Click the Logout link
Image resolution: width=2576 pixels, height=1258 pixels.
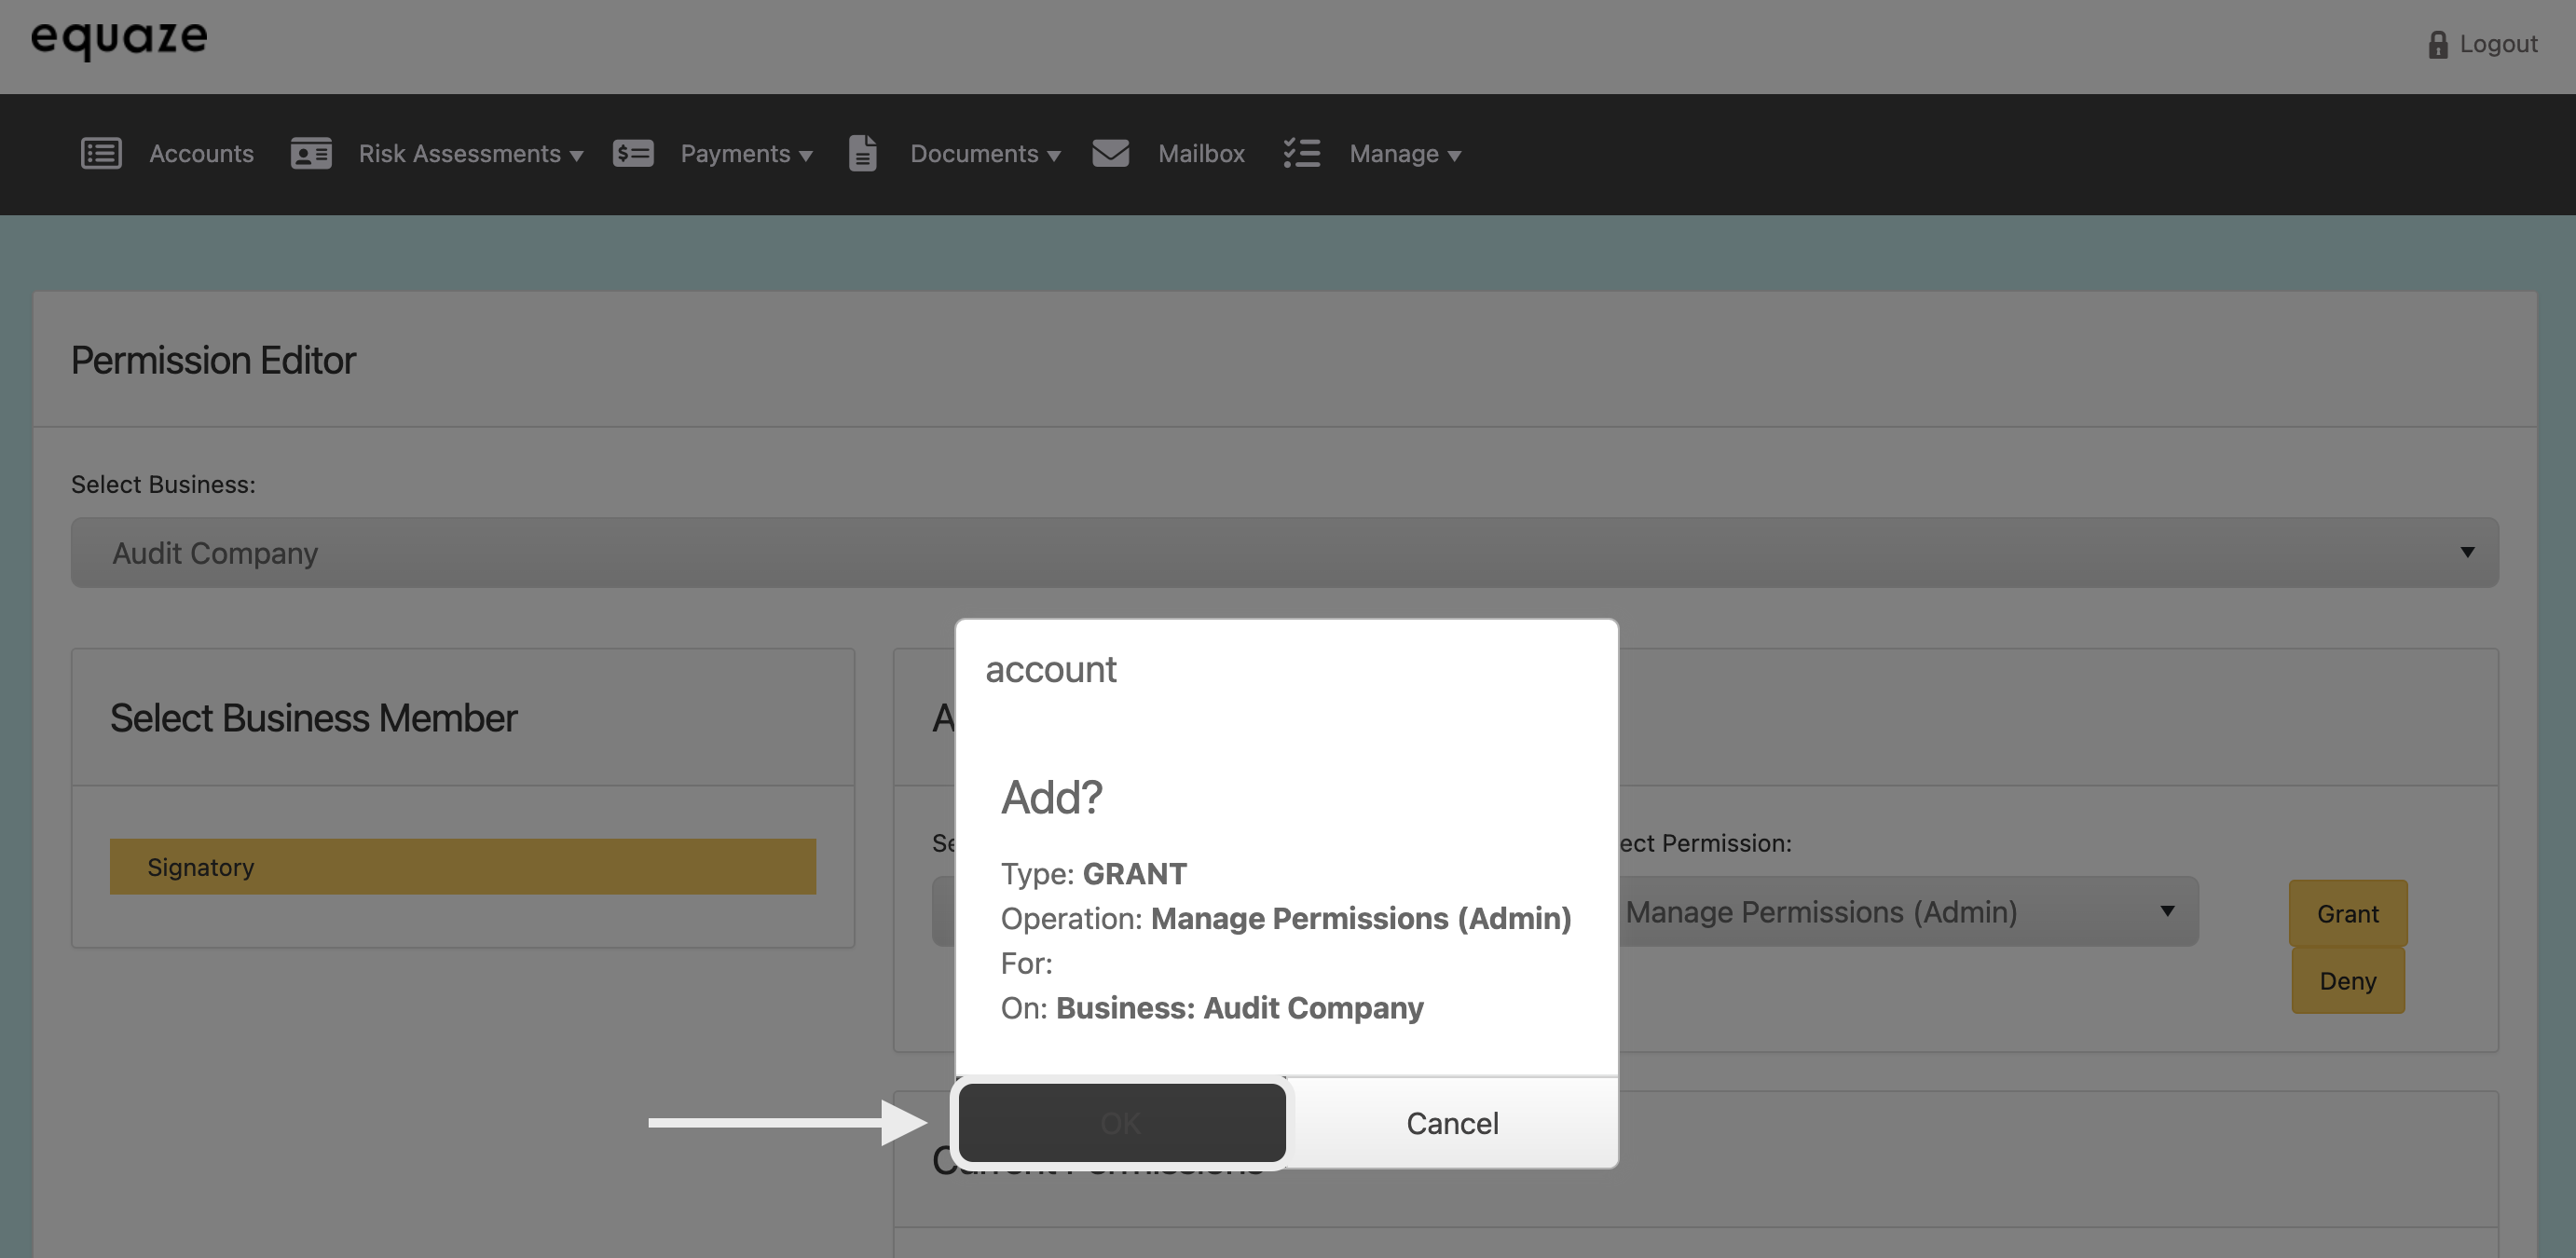coord(2498,44)
